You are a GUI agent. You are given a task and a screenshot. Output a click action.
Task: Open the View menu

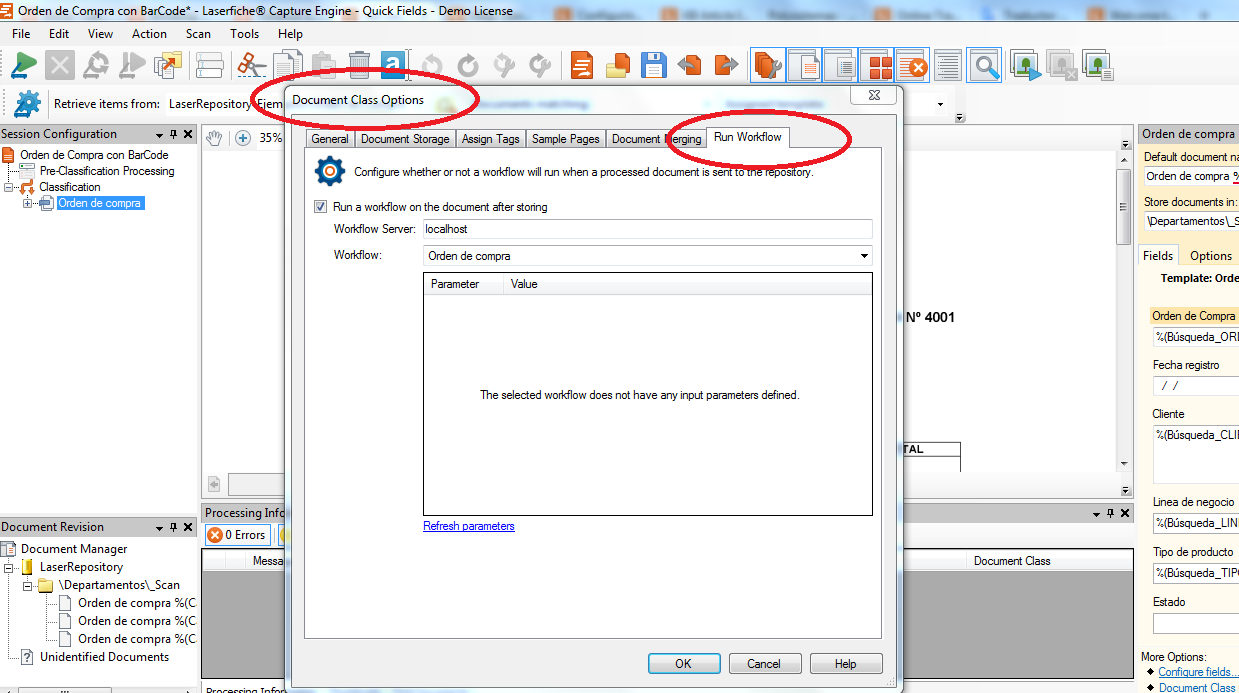101,34
